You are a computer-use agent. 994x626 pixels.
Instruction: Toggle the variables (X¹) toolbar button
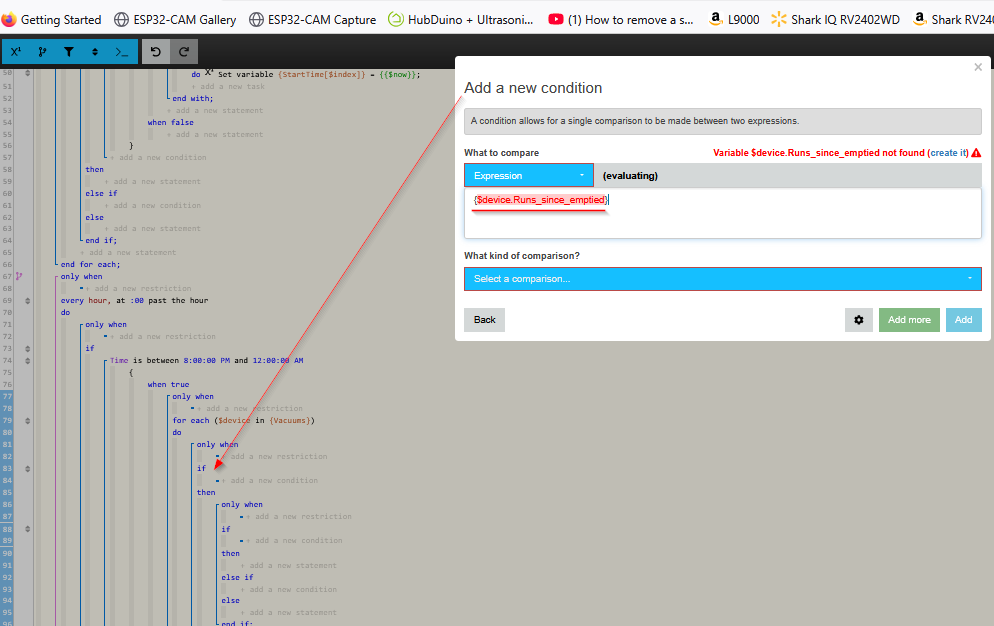16,51
